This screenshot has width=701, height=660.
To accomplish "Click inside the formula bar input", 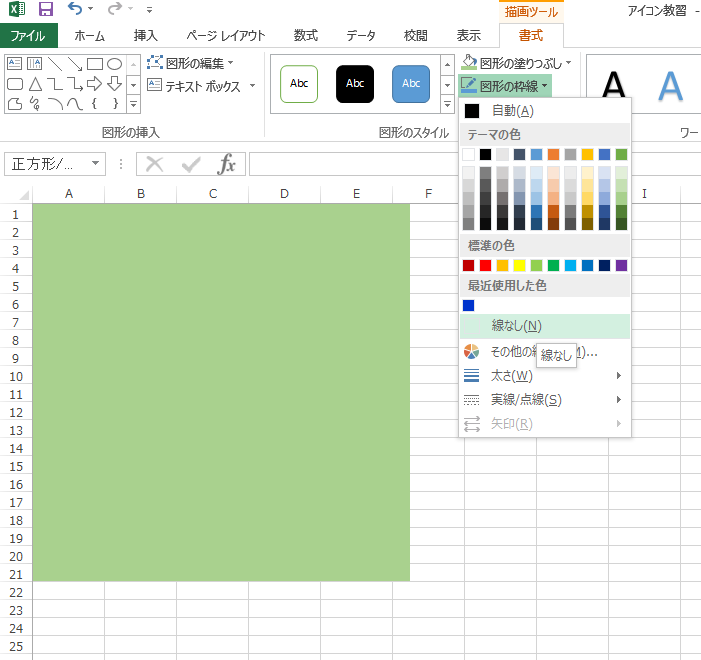I will pos(353,164).
